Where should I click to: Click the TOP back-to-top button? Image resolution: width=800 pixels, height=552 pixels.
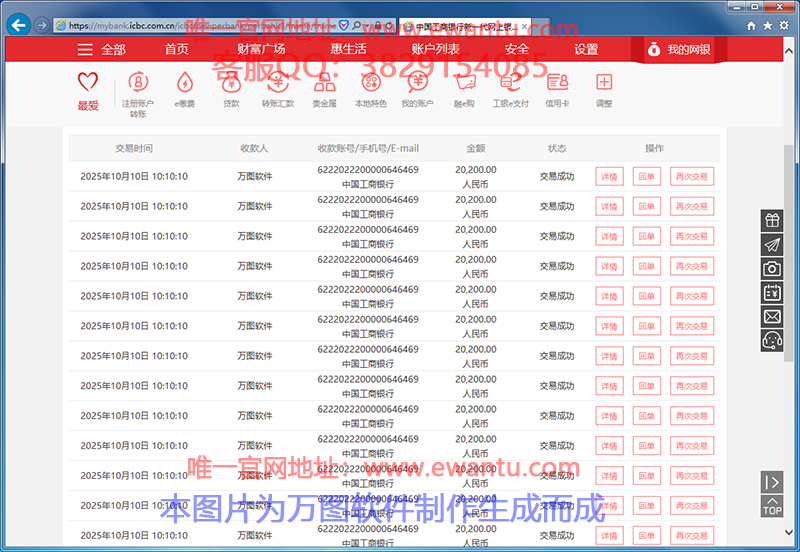772,507
